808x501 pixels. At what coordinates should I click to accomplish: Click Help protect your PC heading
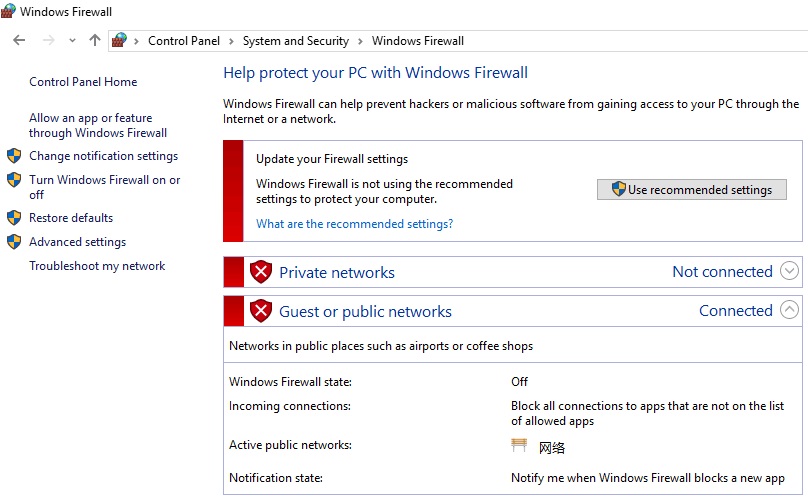(376, 73)
